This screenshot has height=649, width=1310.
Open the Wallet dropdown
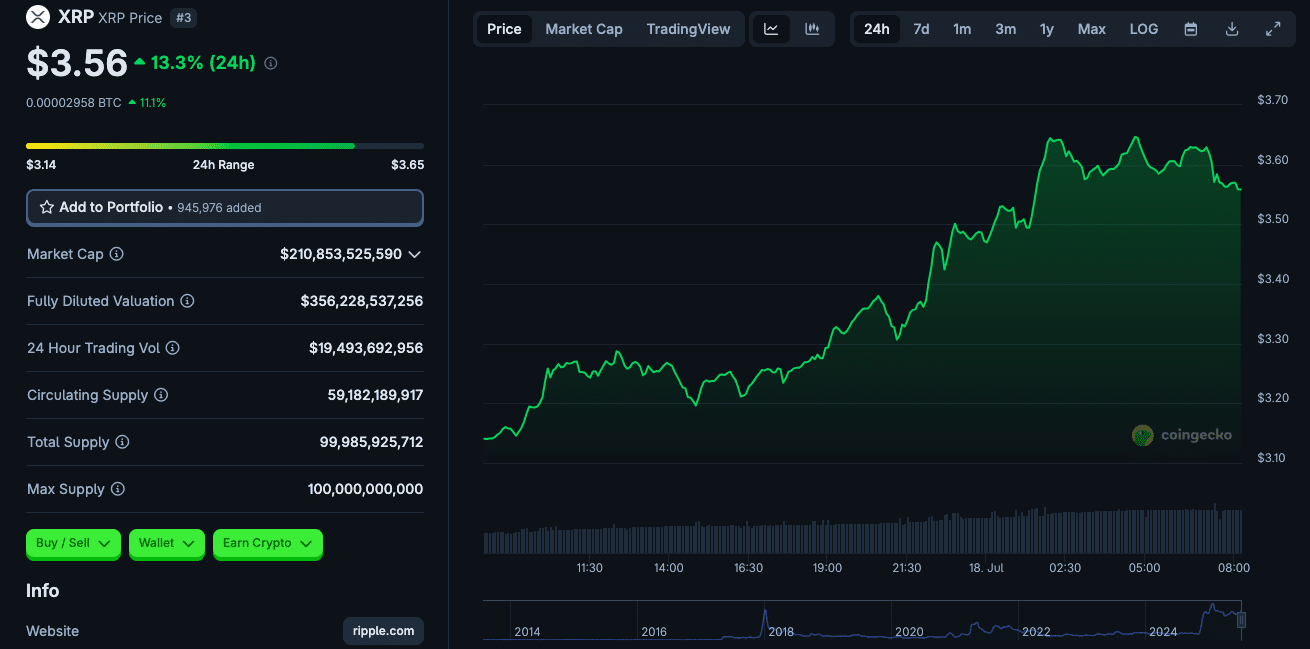coord(167,543)
